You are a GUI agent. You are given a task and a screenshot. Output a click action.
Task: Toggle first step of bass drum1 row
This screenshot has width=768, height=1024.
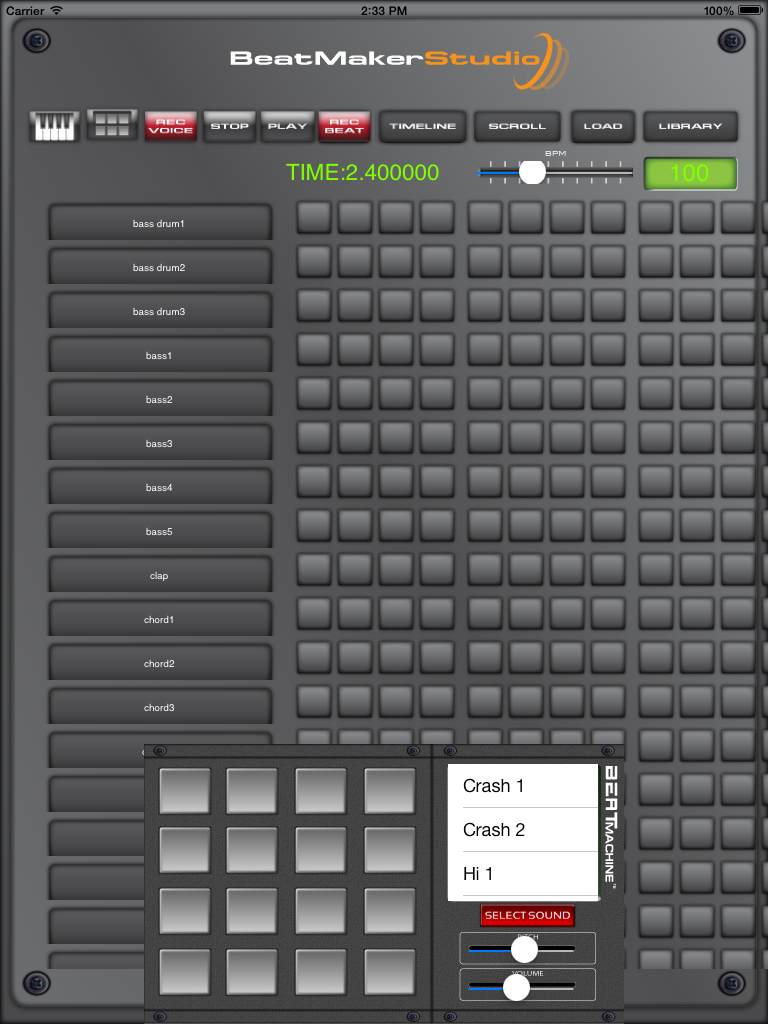pos(314,217)
